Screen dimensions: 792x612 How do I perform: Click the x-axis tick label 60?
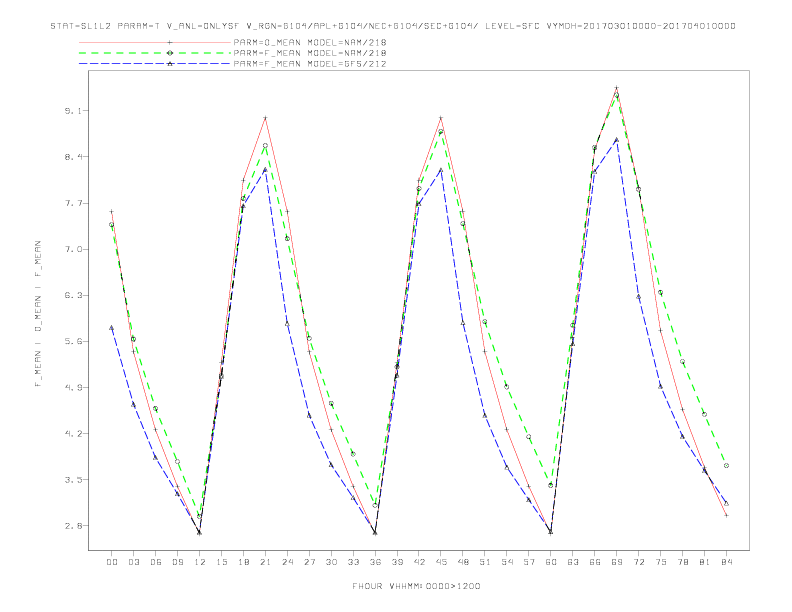tap(551, 562)
